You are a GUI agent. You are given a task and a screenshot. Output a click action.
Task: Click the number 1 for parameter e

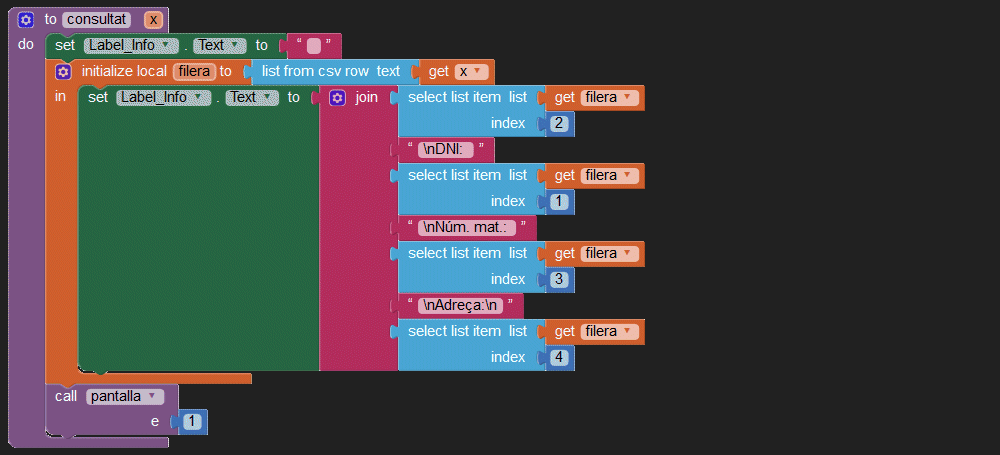coord(193,422)
